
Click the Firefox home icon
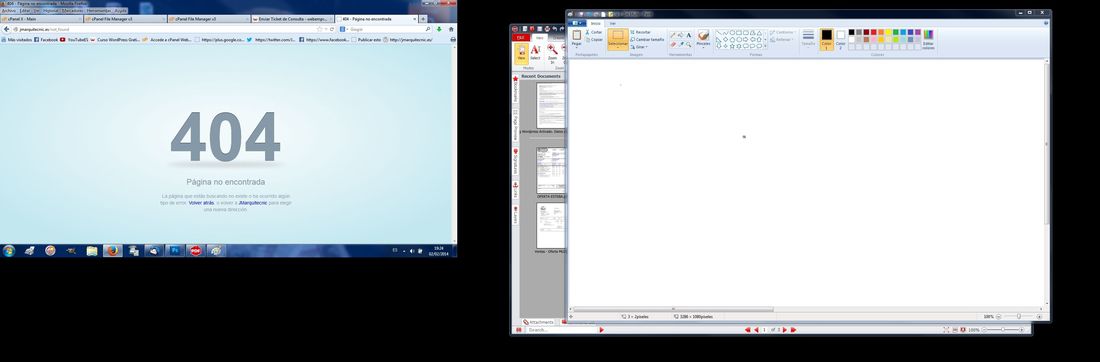tap(450, 29)
